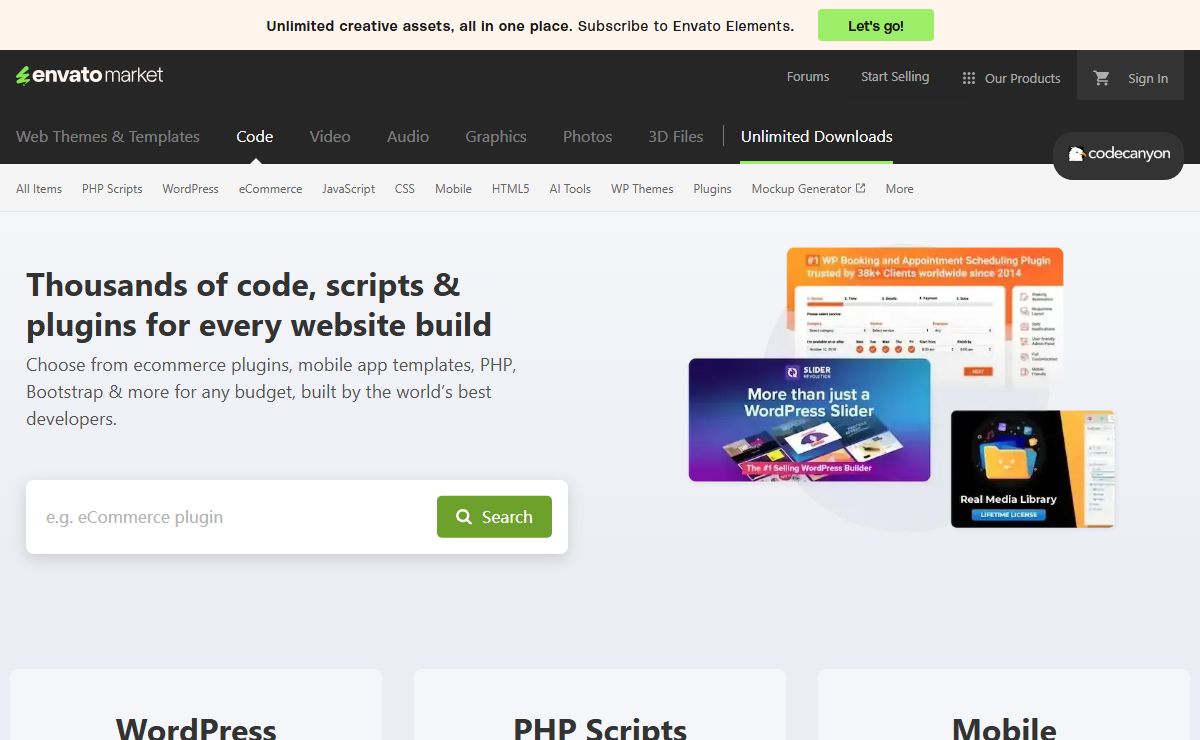
Task: Open Web Themes & Templates menu
Action: click(x=108, y=137)
